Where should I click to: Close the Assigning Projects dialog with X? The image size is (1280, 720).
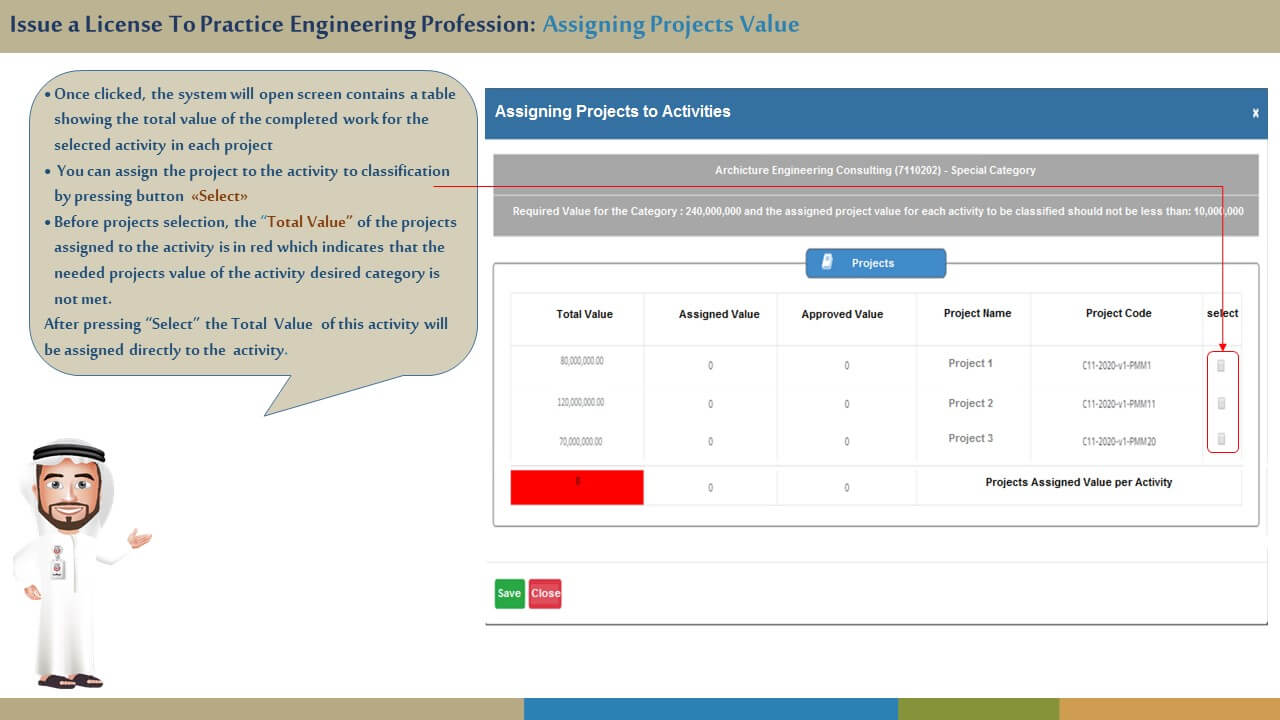click(1255, 113)
